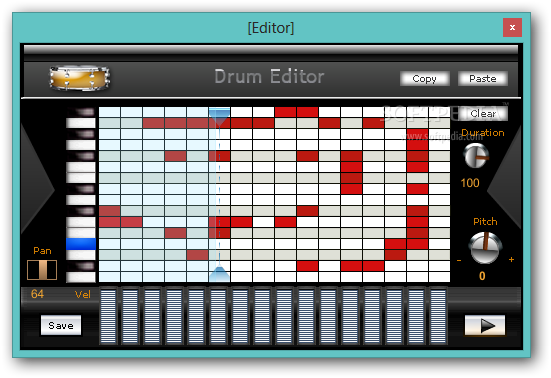Select the white key just below the blue key
The width and height of the screenshot is (551, 378).
click(x=81, y=255)
